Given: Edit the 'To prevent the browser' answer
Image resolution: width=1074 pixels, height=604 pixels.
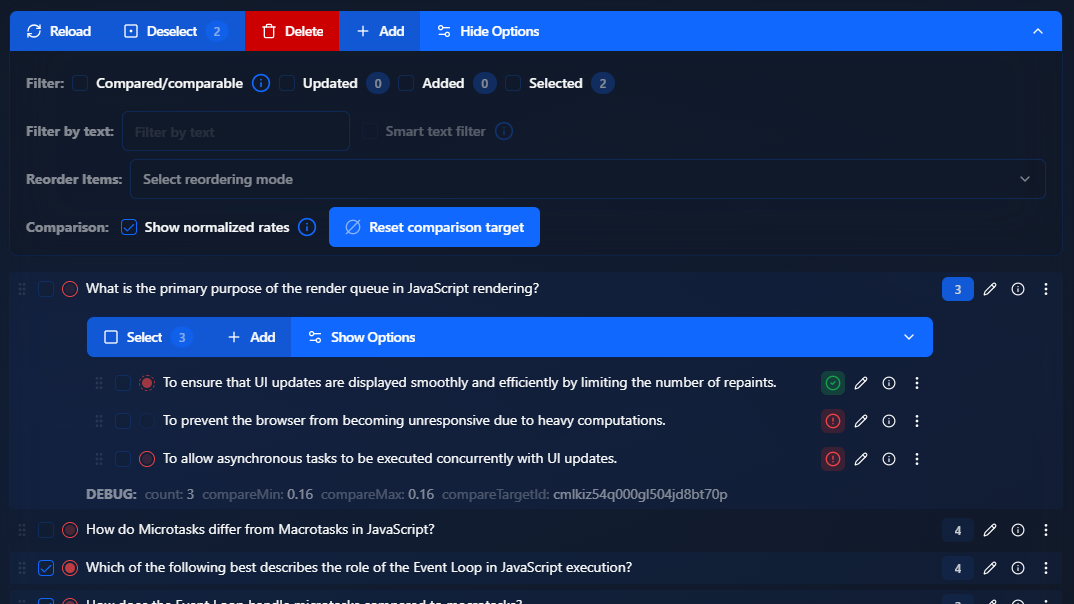Looking at the screenshot, I should (861, 421).
